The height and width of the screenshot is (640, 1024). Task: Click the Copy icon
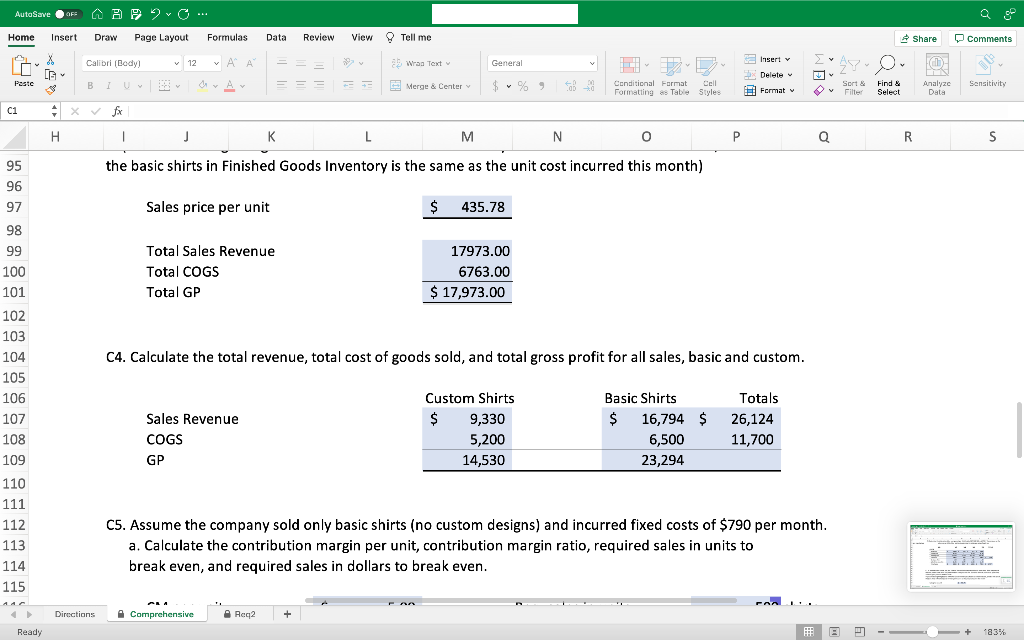click(x=50, y=74)
